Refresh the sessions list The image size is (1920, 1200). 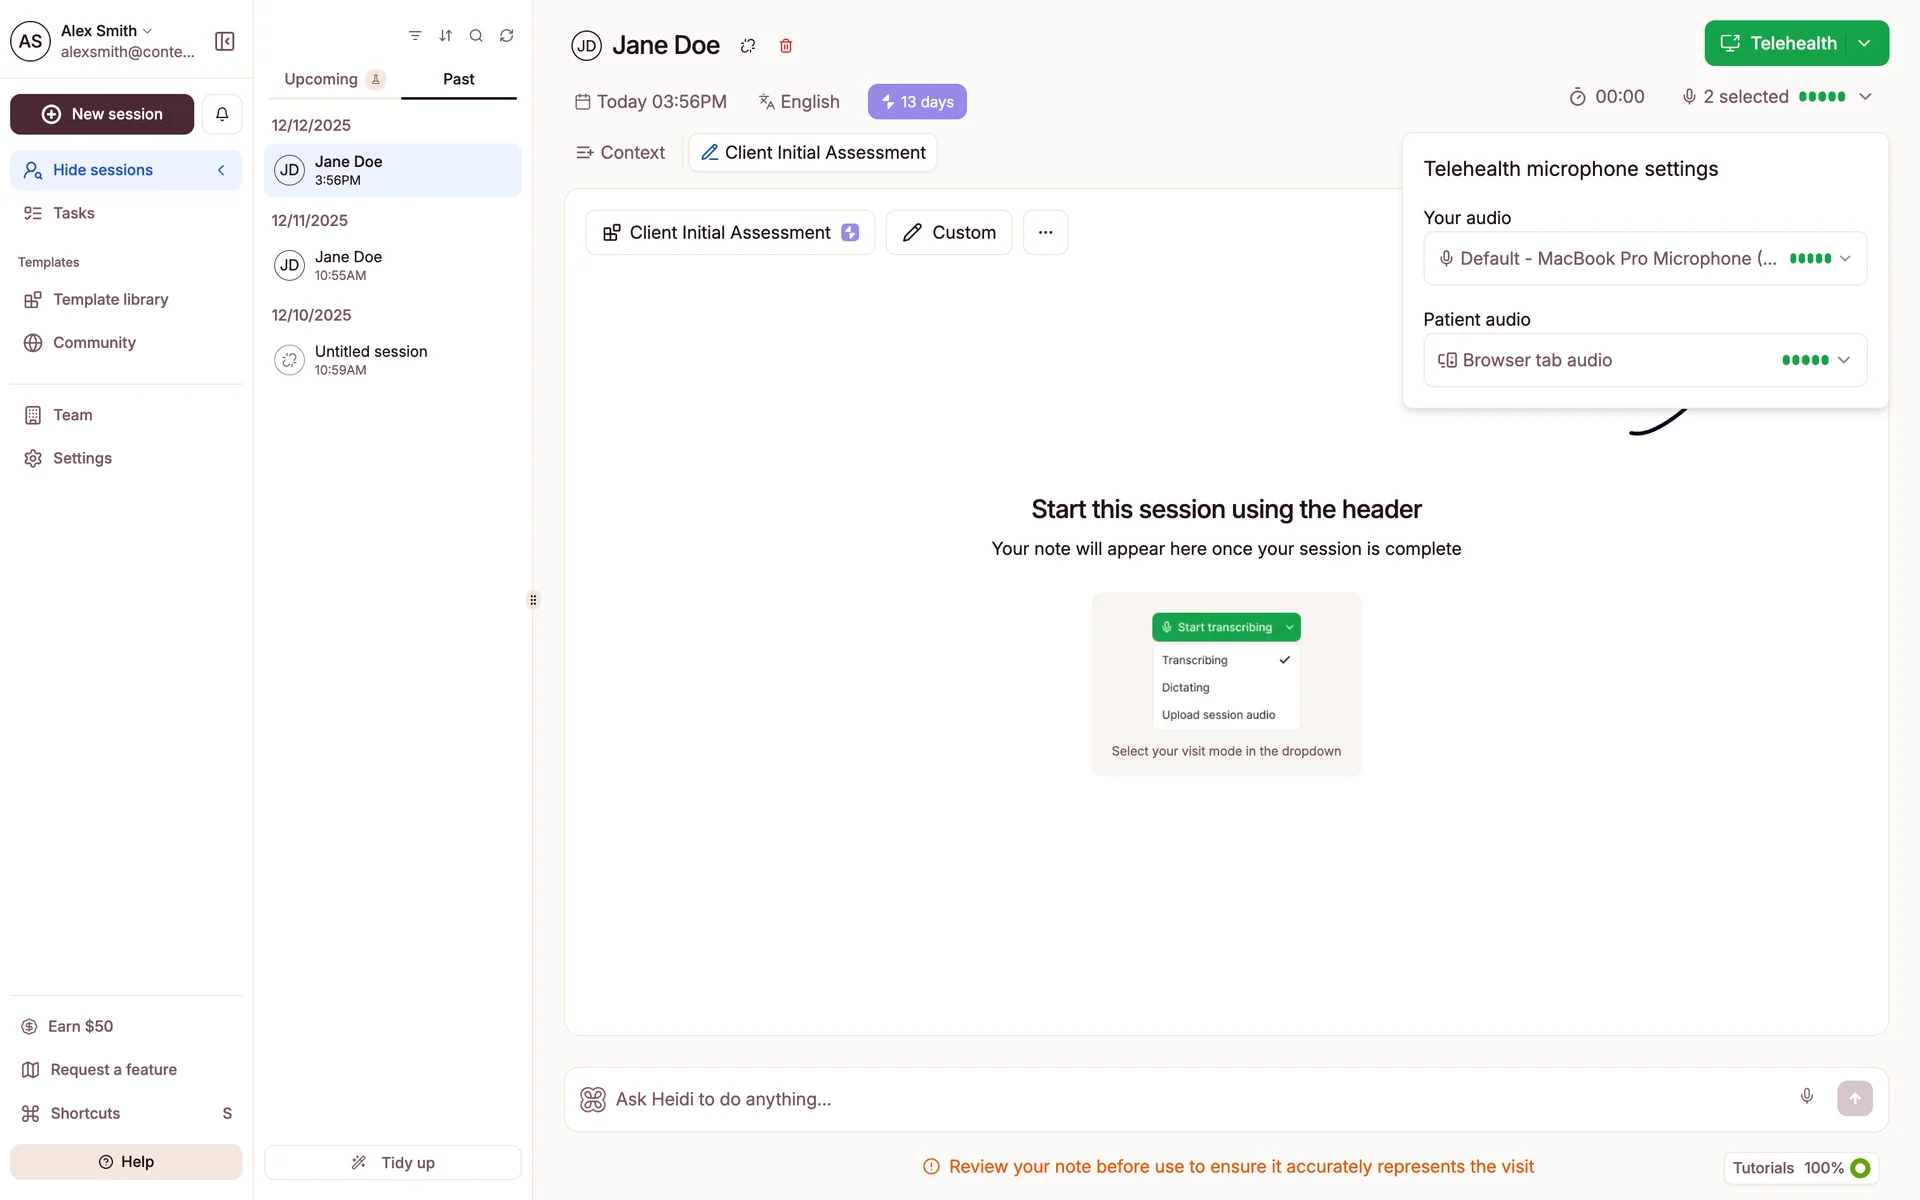pos(507,36)
